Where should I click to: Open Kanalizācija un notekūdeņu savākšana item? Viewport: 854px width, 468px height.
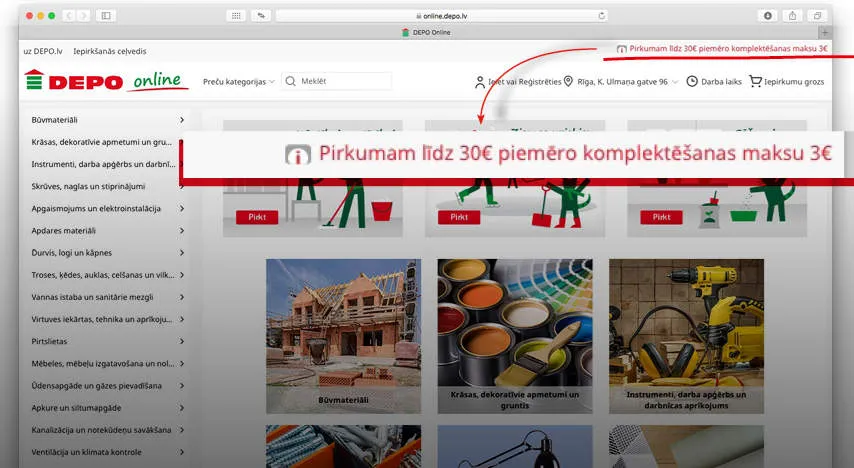pyautogui.click(x=101, y=430)
